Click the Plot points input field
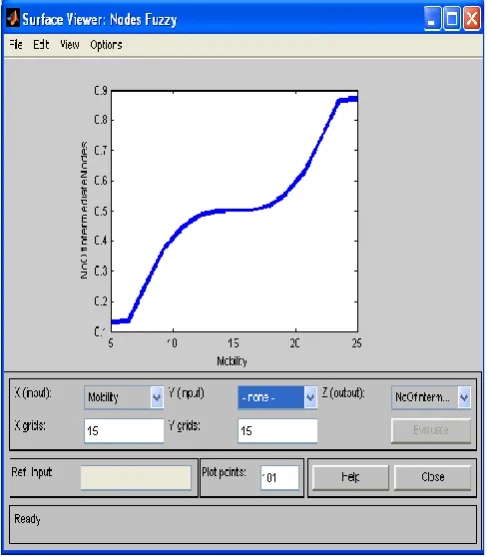 coord(280,477)
